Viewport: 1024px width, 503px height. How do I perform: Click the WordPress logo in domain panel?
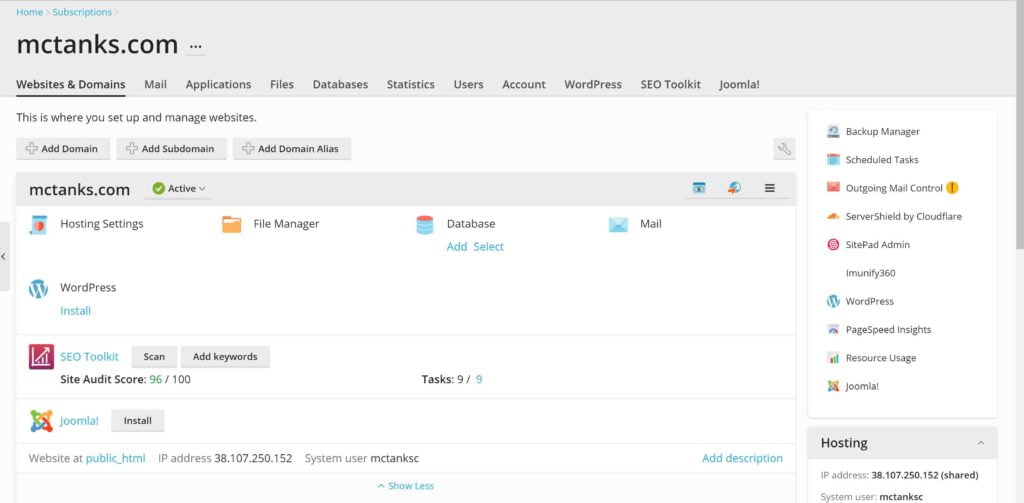click(39, 289)
